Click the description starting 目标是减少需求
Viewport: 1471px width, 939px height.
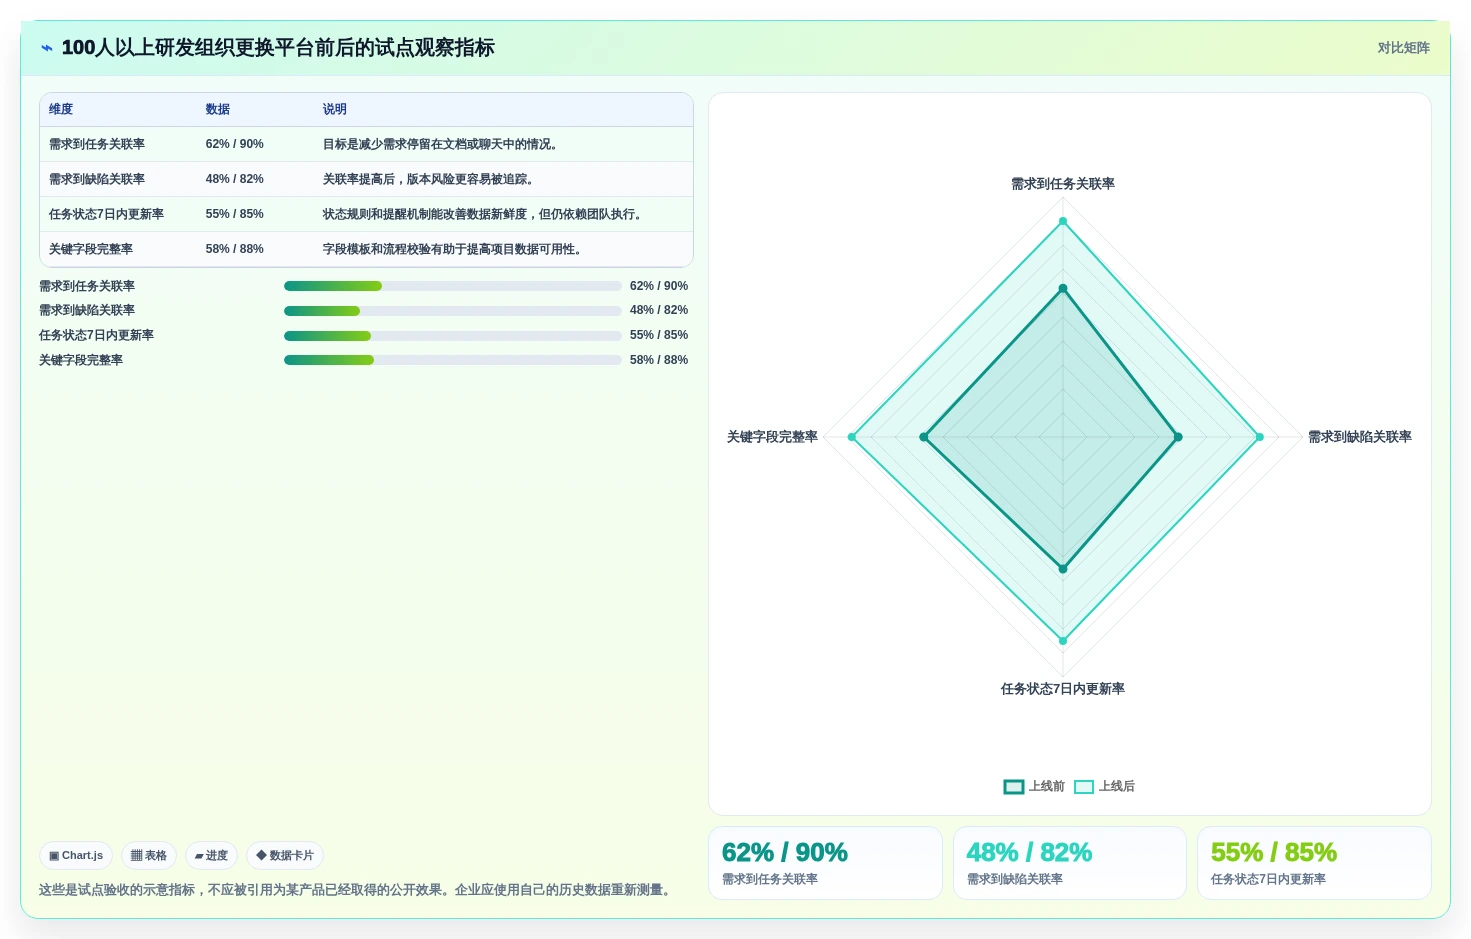point(440,145)
